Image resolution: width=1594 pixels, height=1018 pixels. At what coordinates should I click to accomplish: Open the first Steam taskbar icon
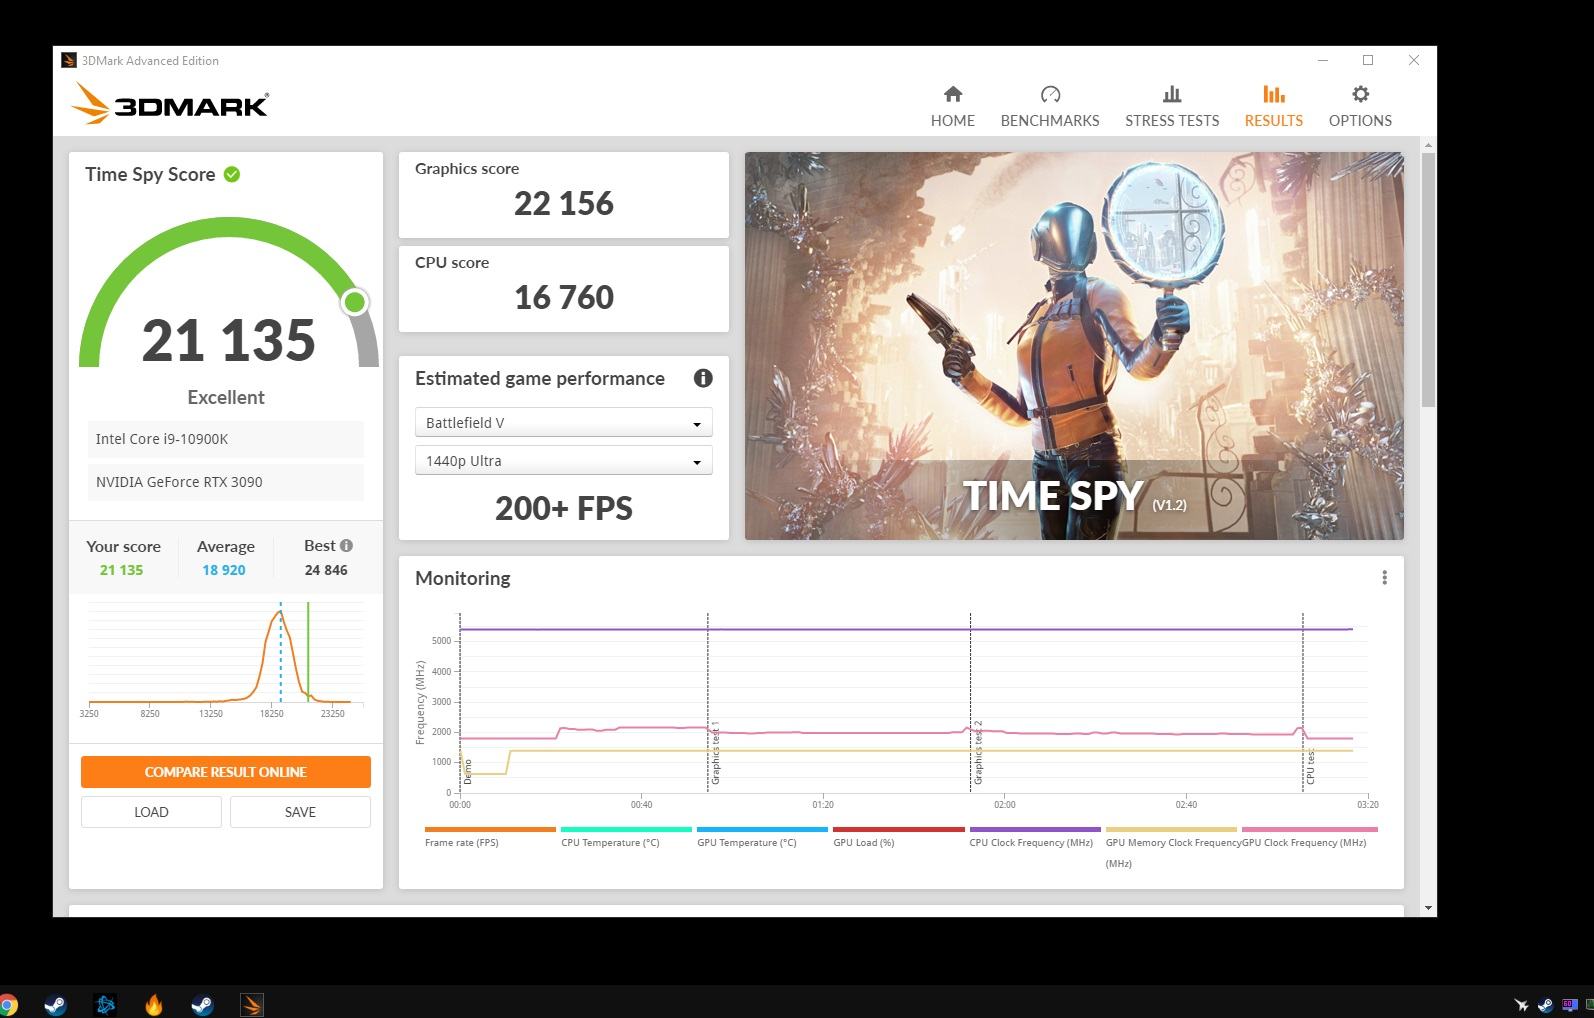click(55, 1005)
